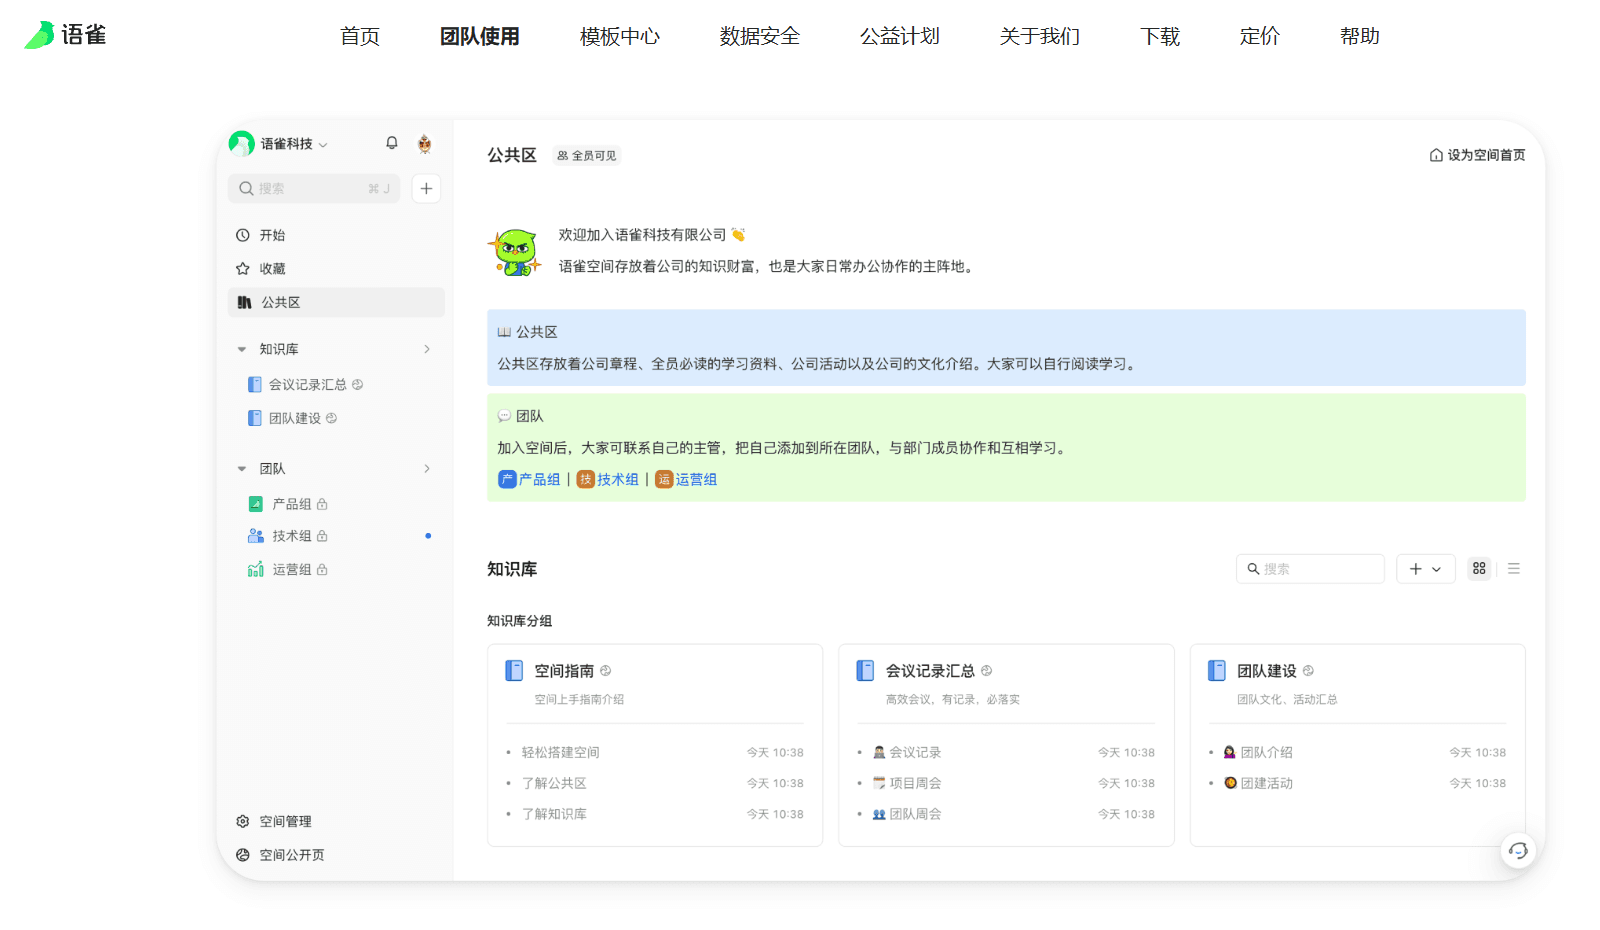
Task: Open the 语雀科技 workspace switcher dropdown
Action: pyautogui.click(x=294, y=144)
